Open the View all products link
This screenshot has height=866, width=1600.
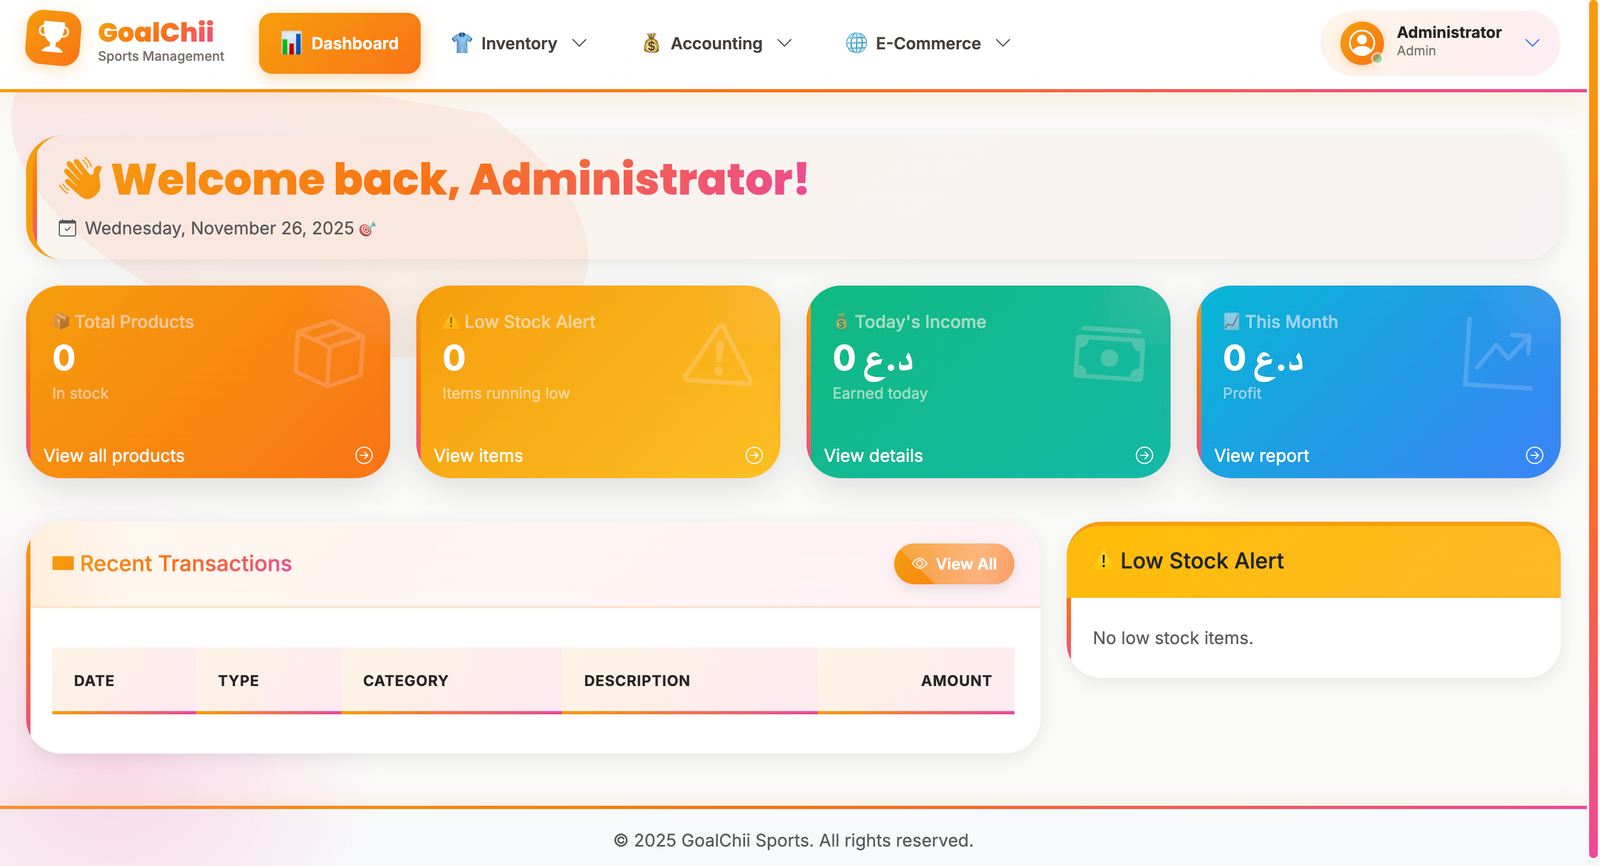(114, 456)
